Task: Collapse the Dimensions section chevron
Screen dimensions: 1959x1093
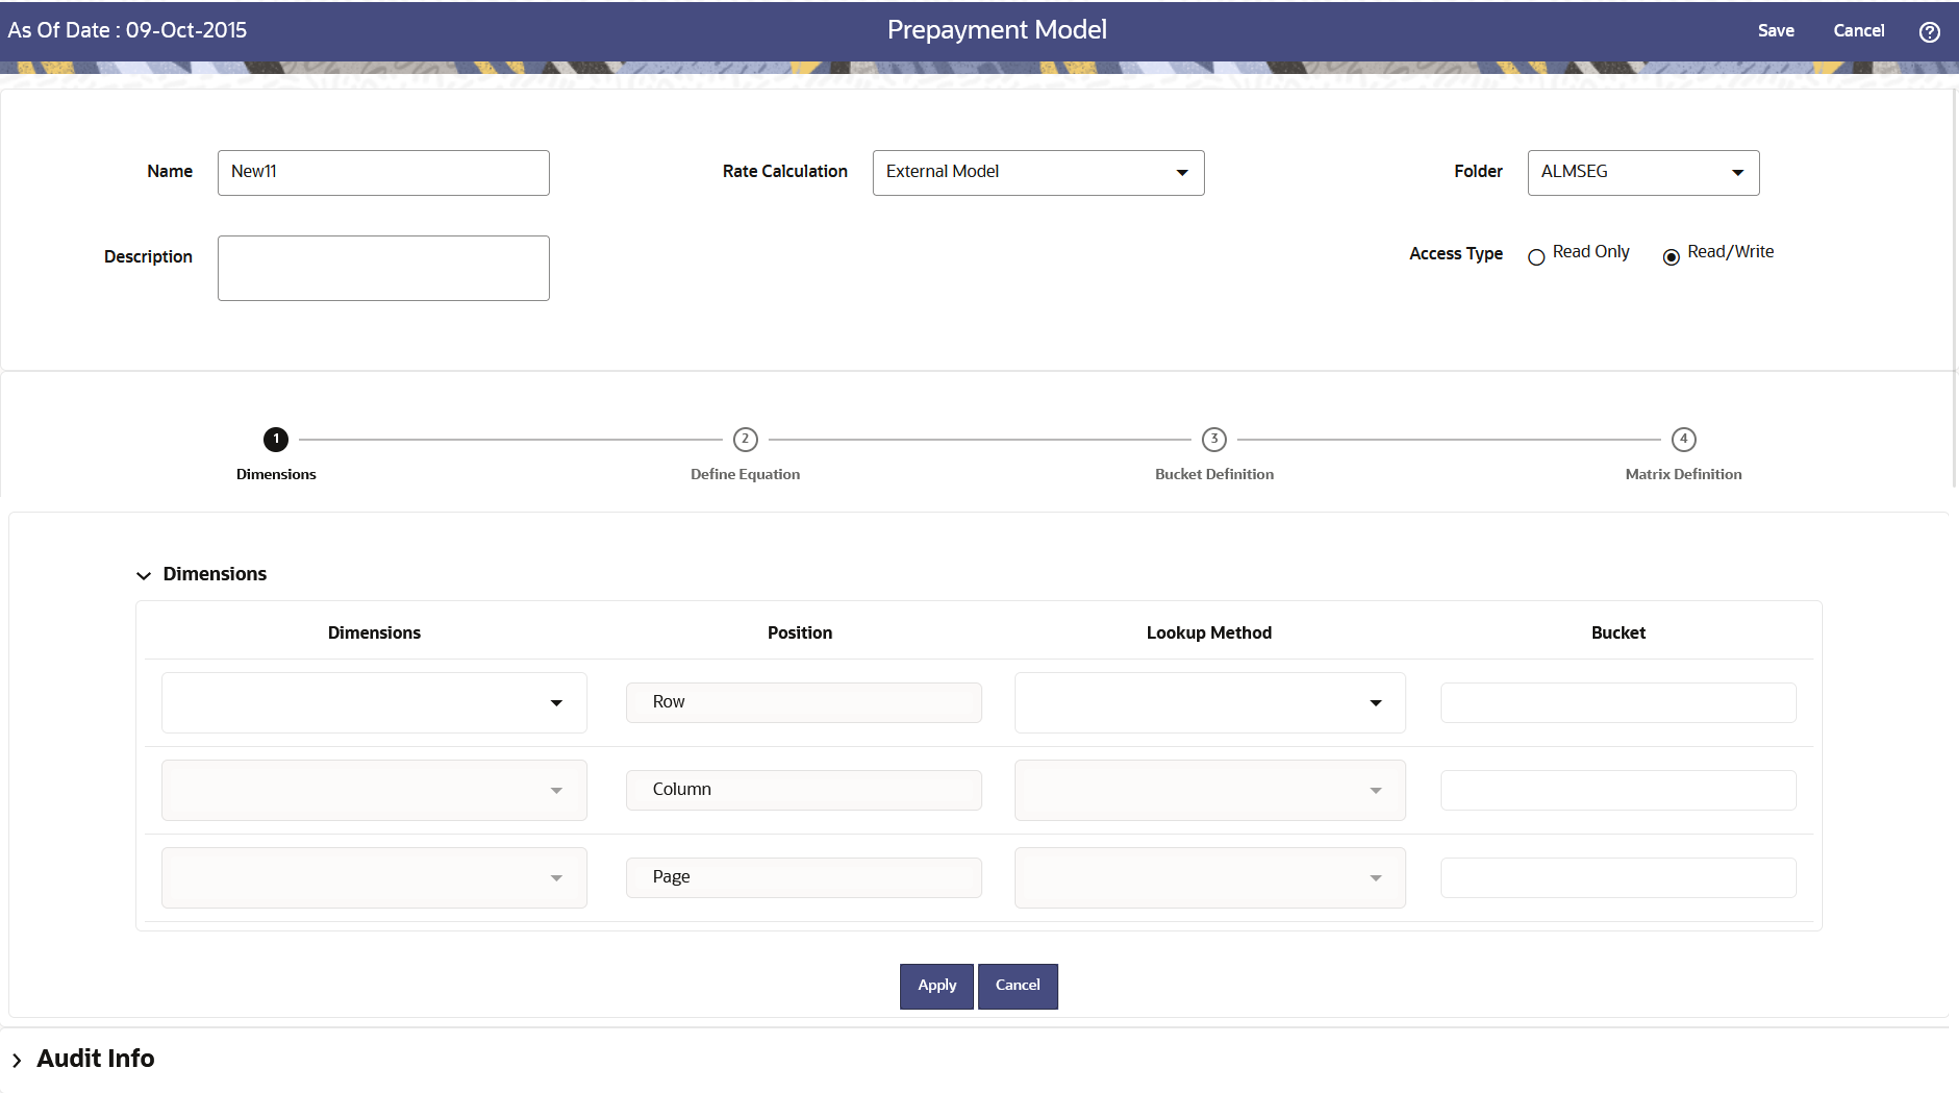Action: coord(143,575)
